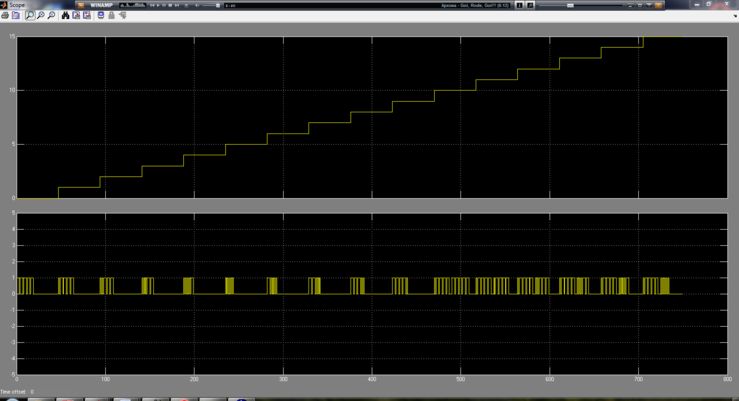Toggle the second Winamp mode button after title
The height and width of the screenshot is (401, 739).
click(531, 5)
